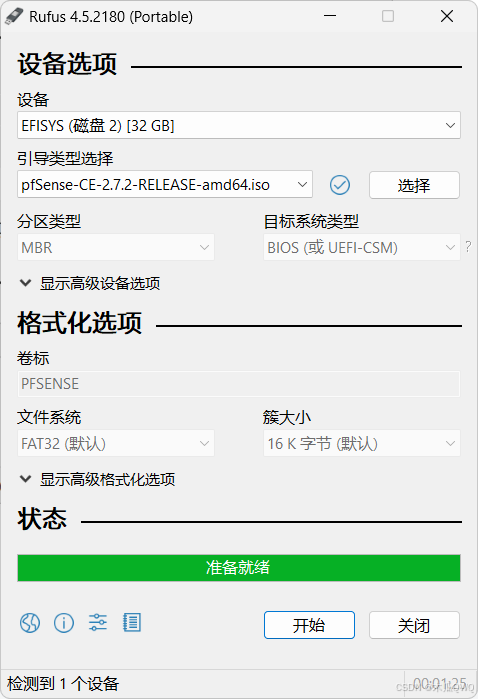Open language selection globe icon

[x=30, y=623]
